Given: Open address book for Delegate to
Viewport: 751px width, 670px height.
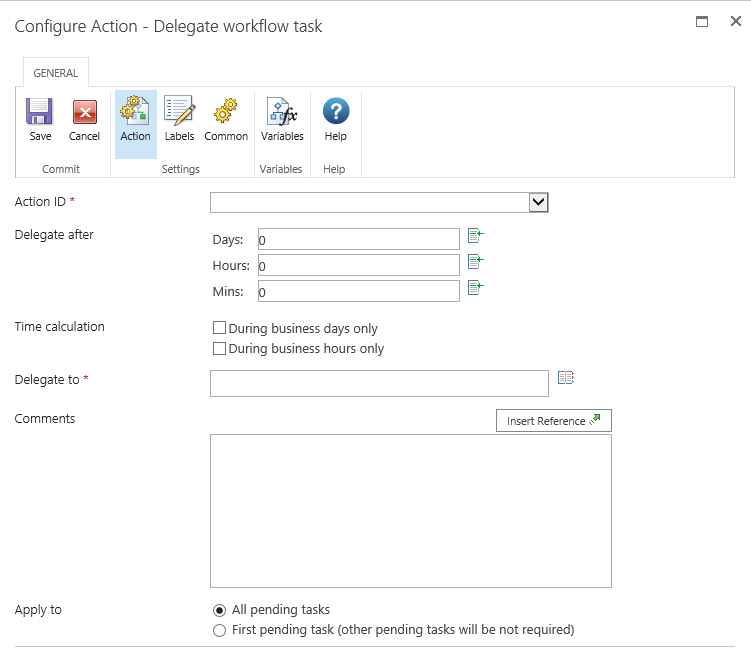Looking at the screenshot, I should point(566,378).
